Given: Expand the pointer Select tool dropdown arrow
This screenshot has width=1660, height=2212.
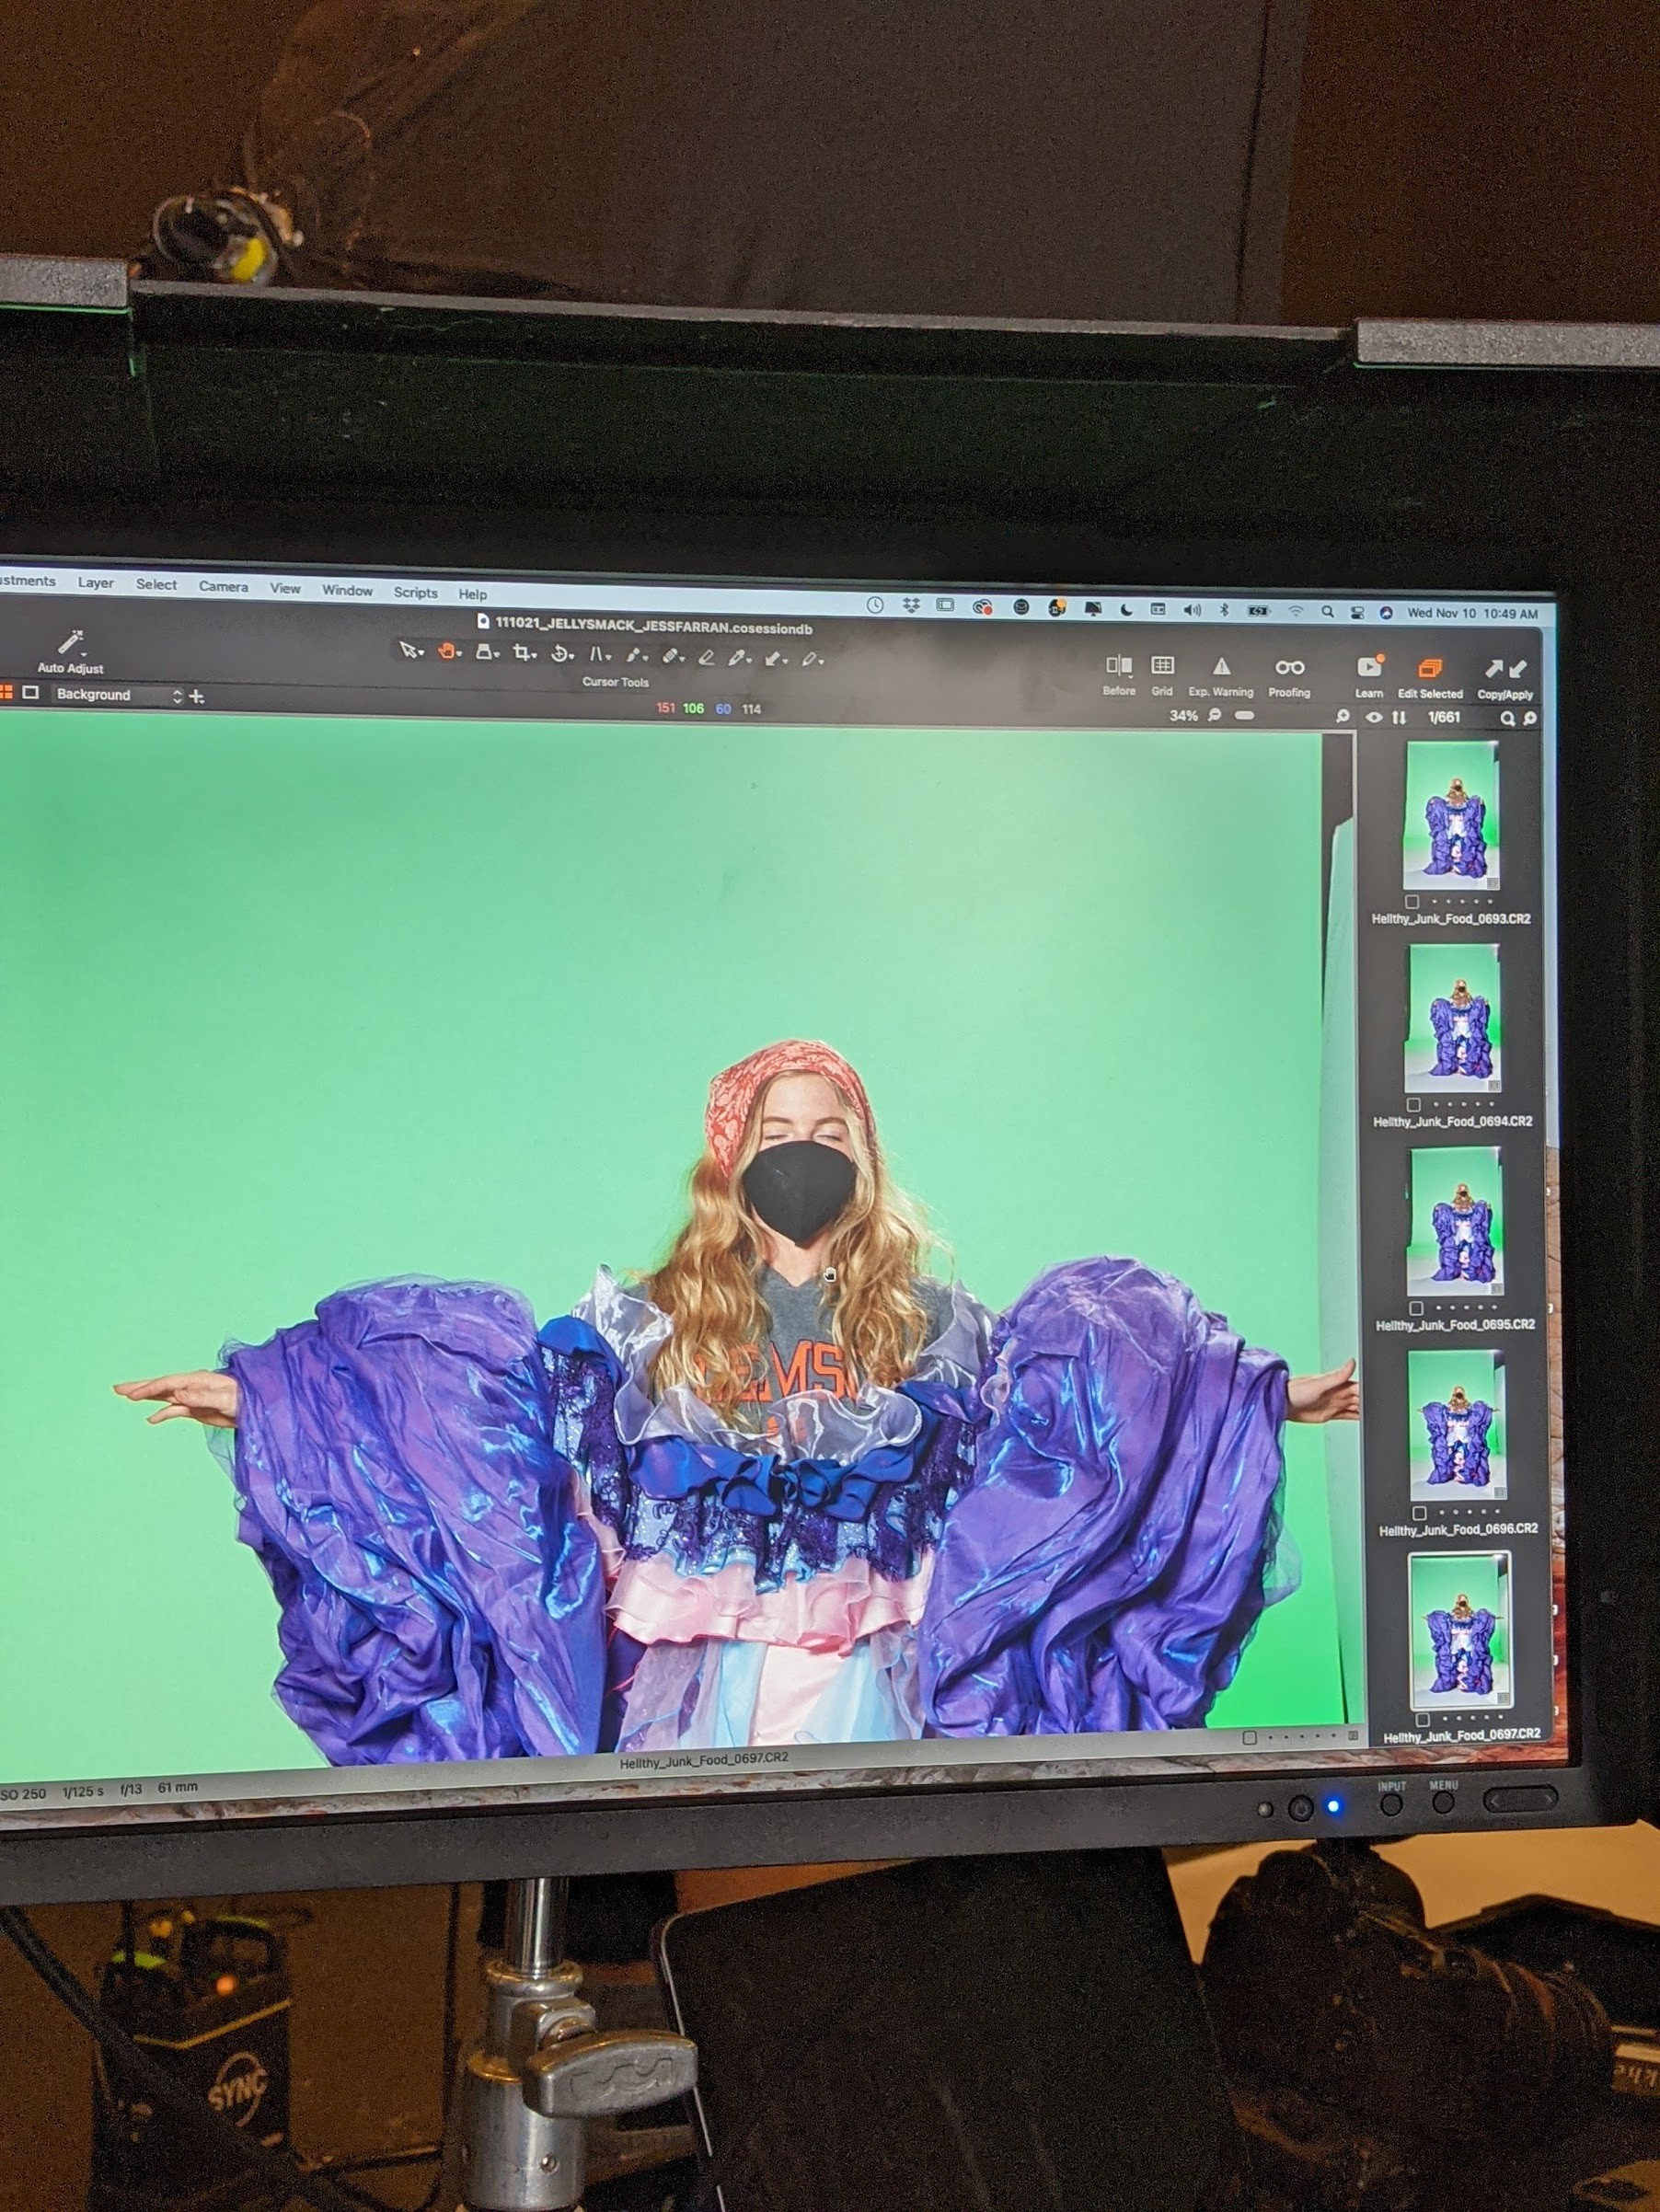Looking at the screenshot, I should (421, 654).
